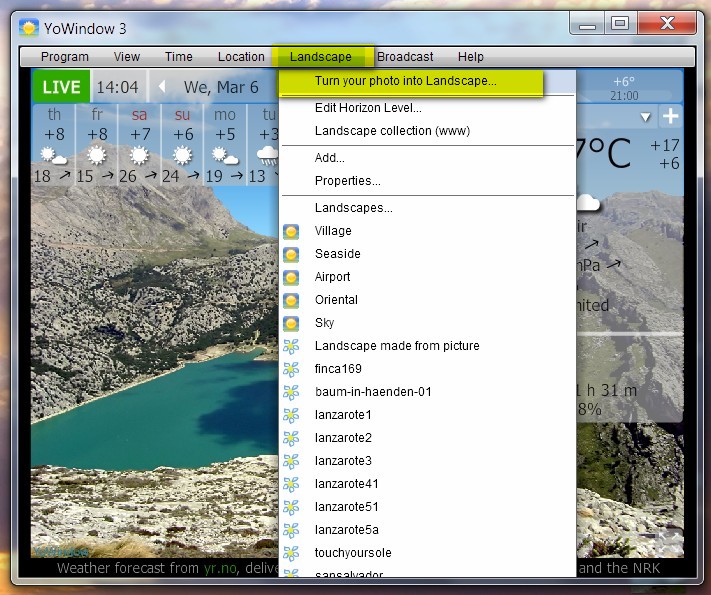The image size is (711, 595).
Task: Open the Help menu
Action: tap(471, 57)
